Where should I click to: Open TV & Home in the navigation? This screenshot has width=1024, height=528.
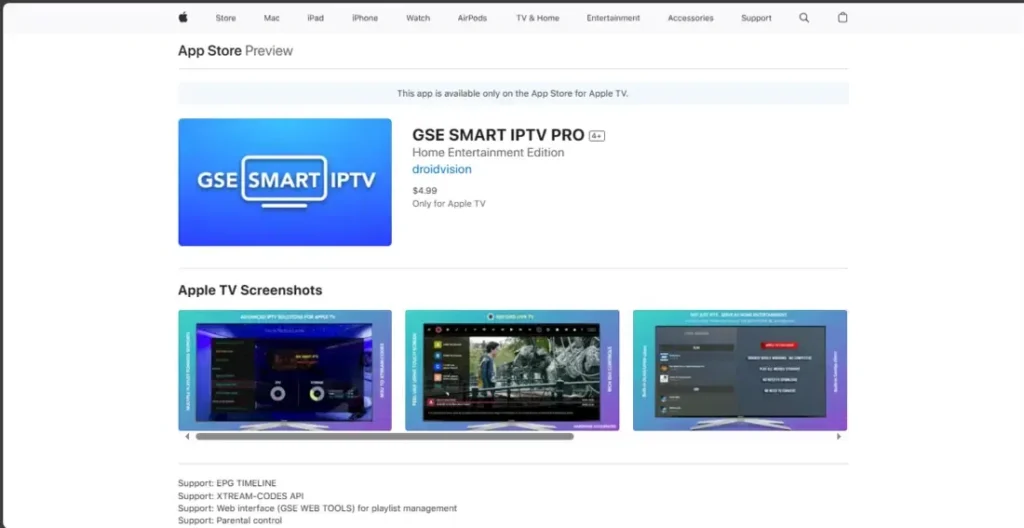tap(537, 18)
